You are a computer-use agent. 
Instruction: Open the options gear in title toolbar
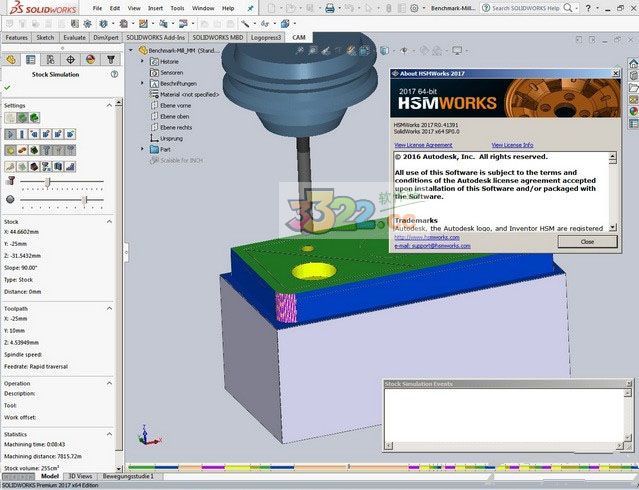(x=414, y=8)
